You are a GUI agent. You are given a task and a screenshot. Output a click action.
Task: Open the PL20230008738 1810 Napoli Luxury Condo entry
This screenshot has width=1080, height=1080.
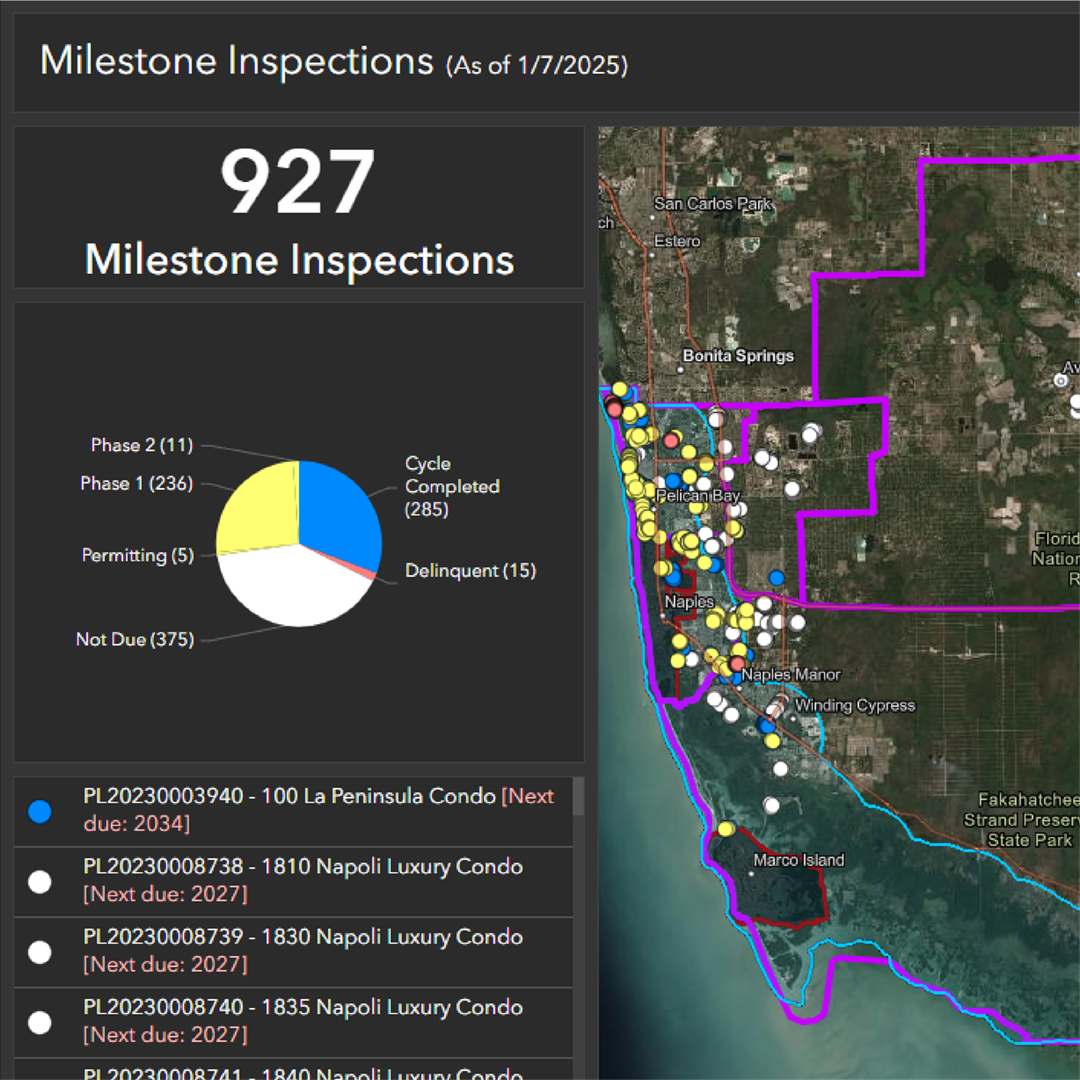302,879
